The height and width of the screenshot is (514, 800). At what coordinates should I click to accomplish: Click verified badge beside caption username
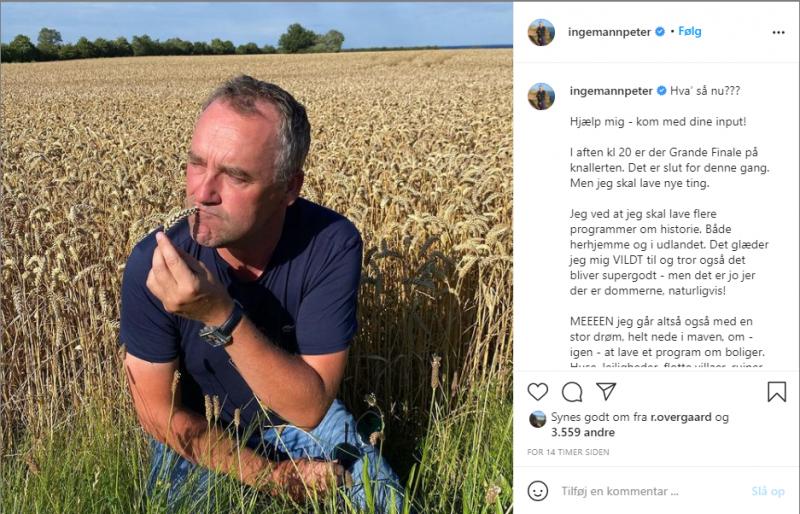[x=661, y=91]
